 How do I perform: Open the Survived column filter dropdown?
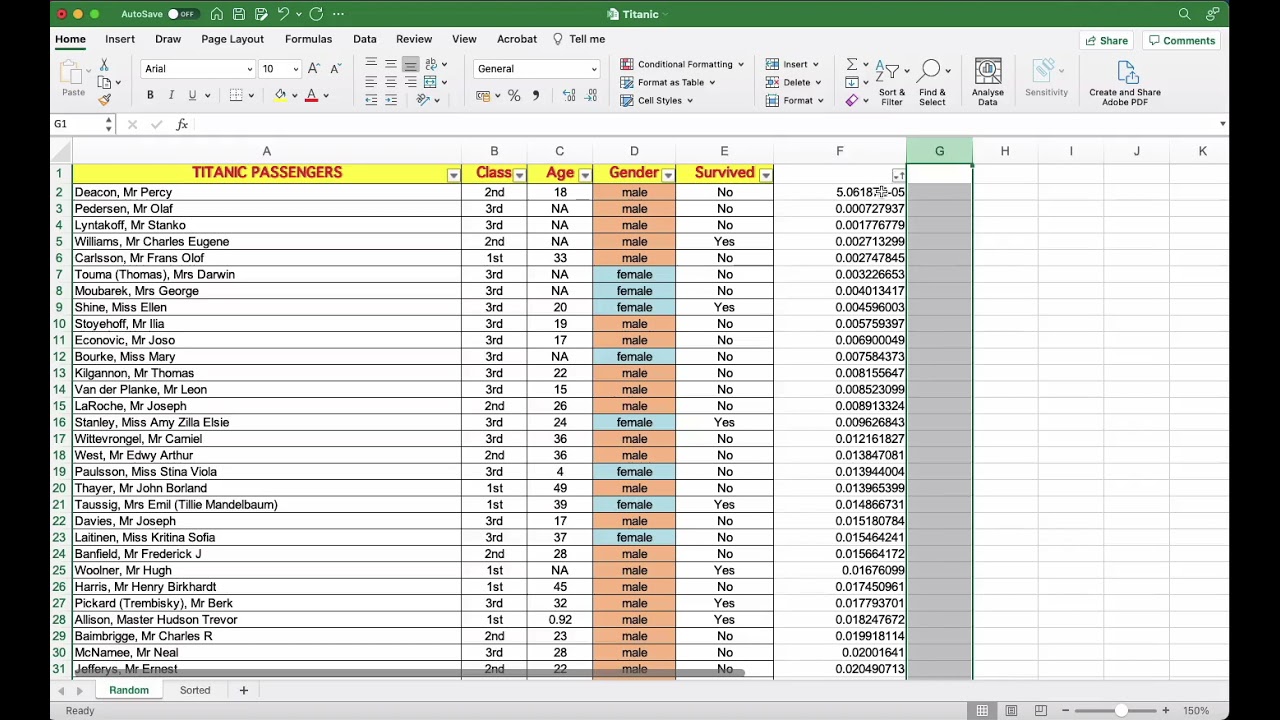(x=766, y=175)
